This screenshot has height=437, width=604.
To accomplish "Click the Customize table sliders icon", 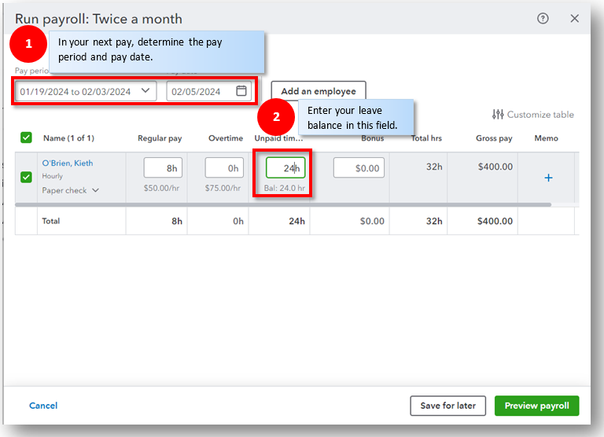I will 498,115.
